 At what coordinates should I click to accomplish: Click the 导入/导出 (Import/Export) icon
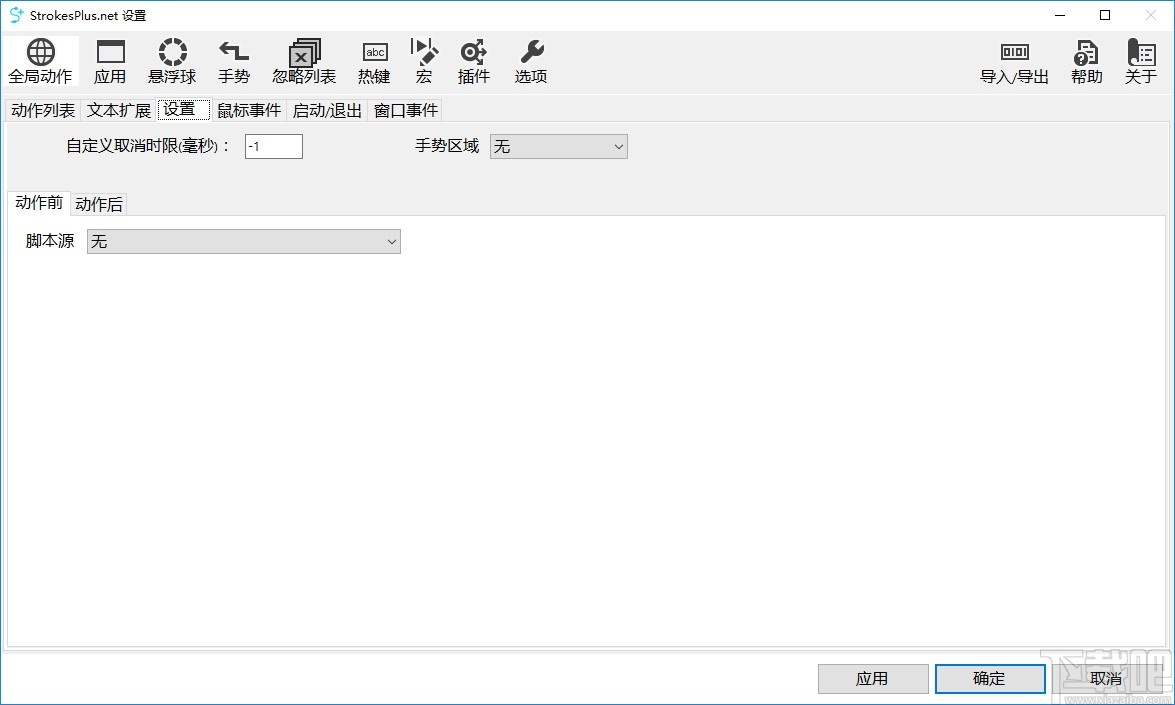click(x=1014, y=60)
